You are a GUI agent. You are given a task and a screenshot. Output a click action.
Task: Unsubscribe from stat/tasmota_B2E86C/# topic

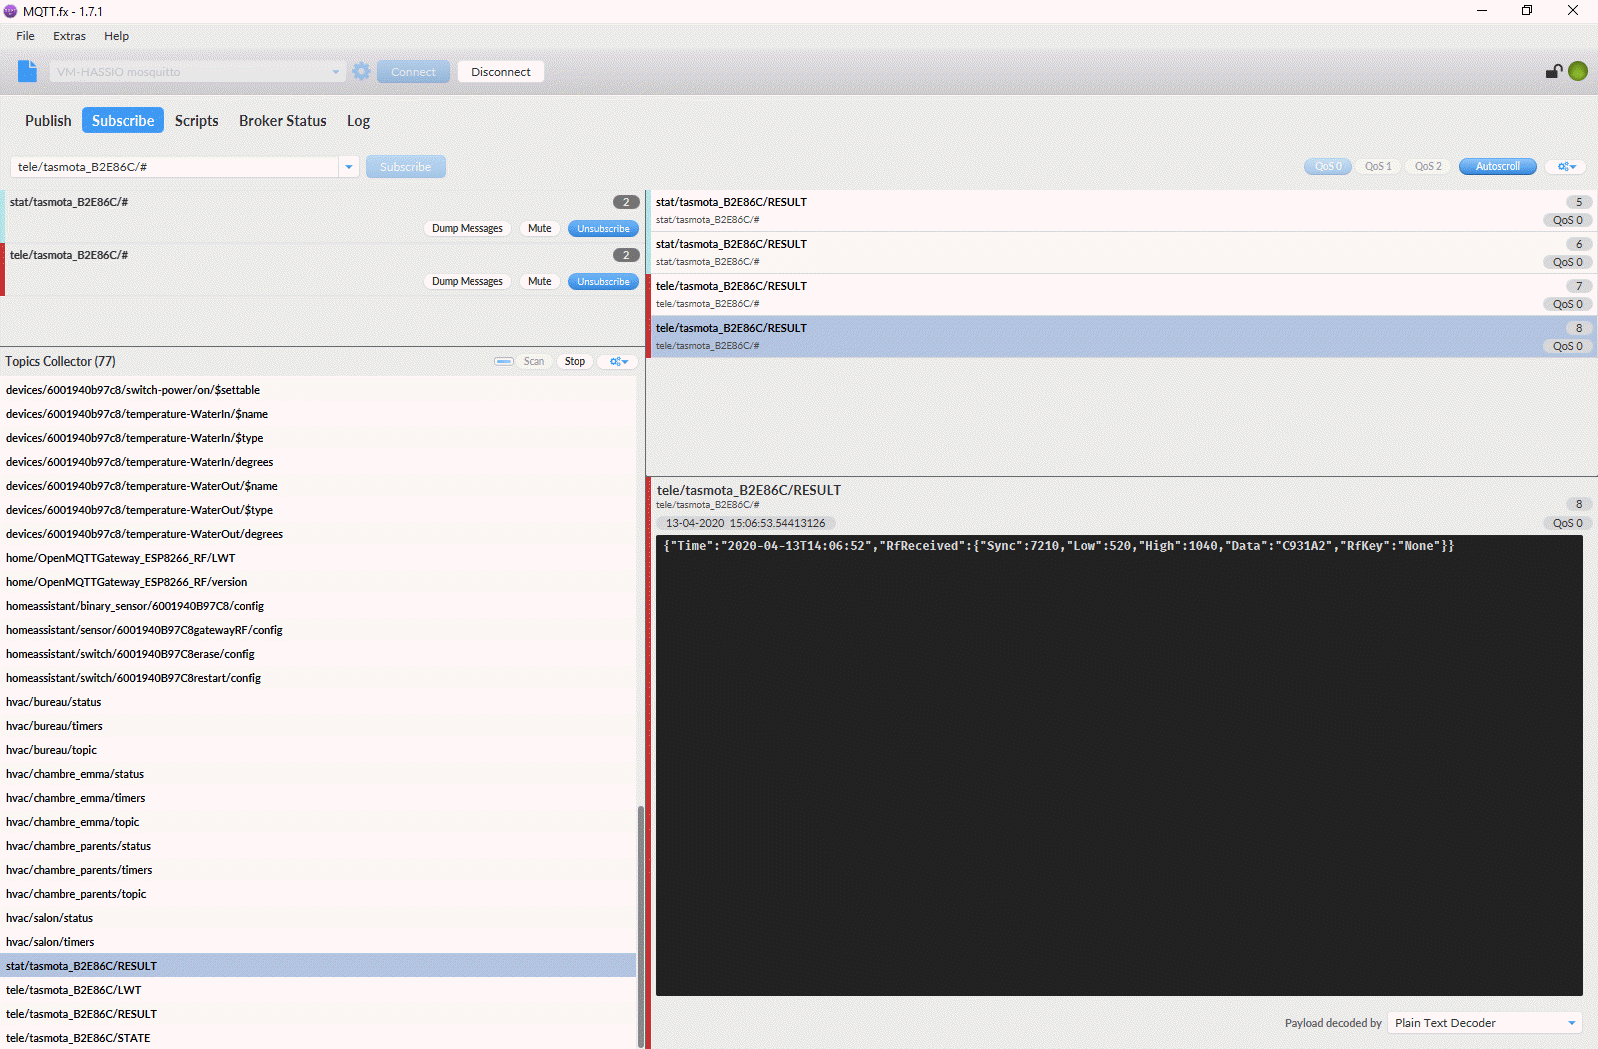(x=603, y=229)
